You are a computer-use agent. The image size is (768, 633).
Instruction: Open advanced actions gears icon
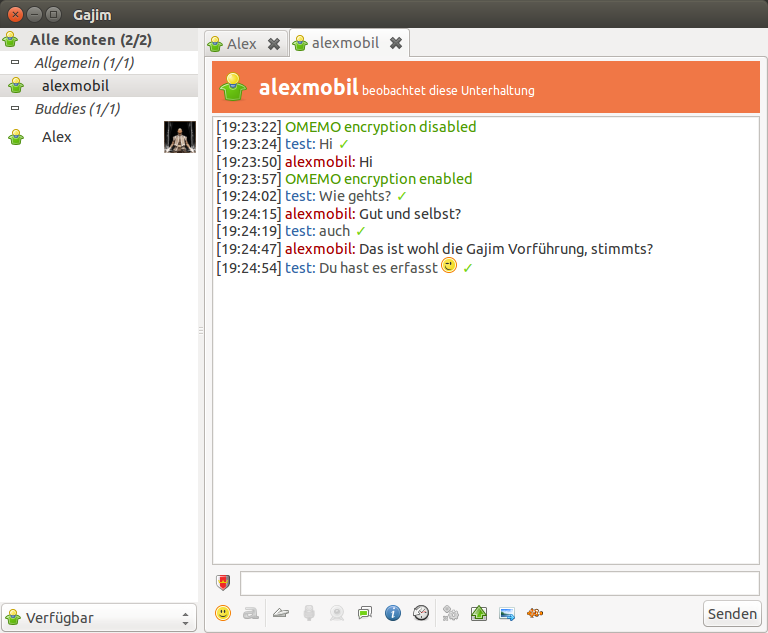point(451,613)
